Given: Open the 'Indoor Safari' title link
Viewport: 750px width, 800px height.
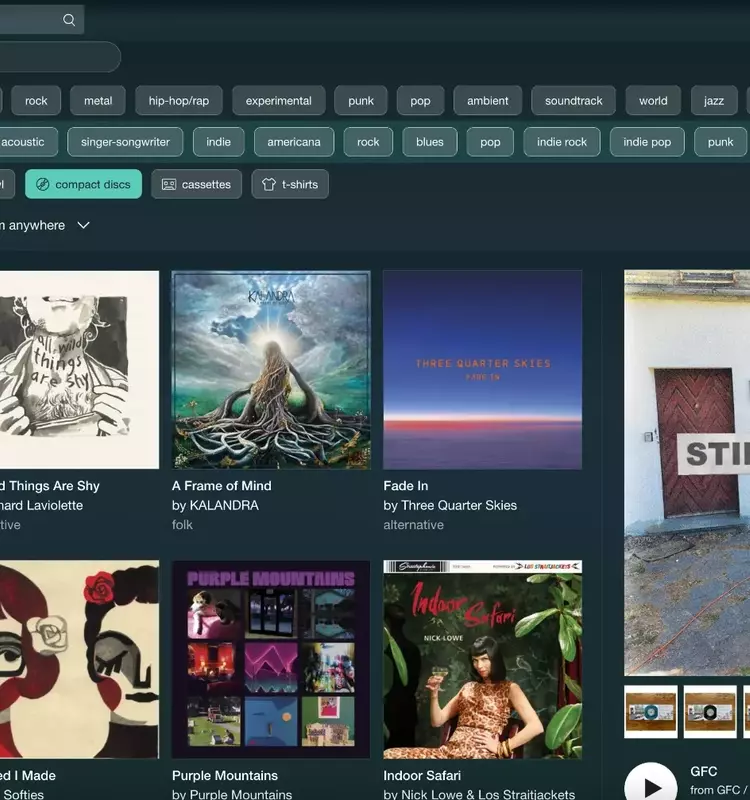Looking at the screenshot, I should (x=422, y=776).
